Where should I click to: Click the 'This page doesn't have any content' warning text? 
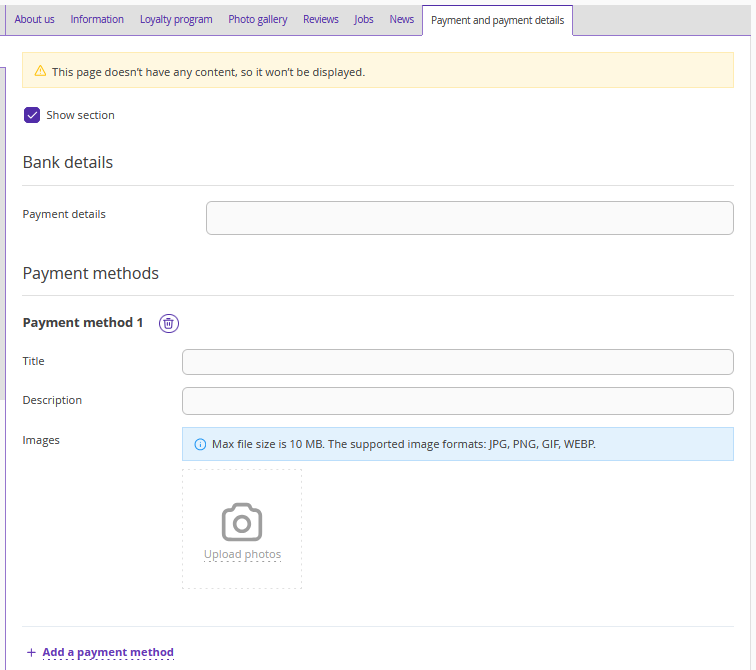[x=208, y=72]
